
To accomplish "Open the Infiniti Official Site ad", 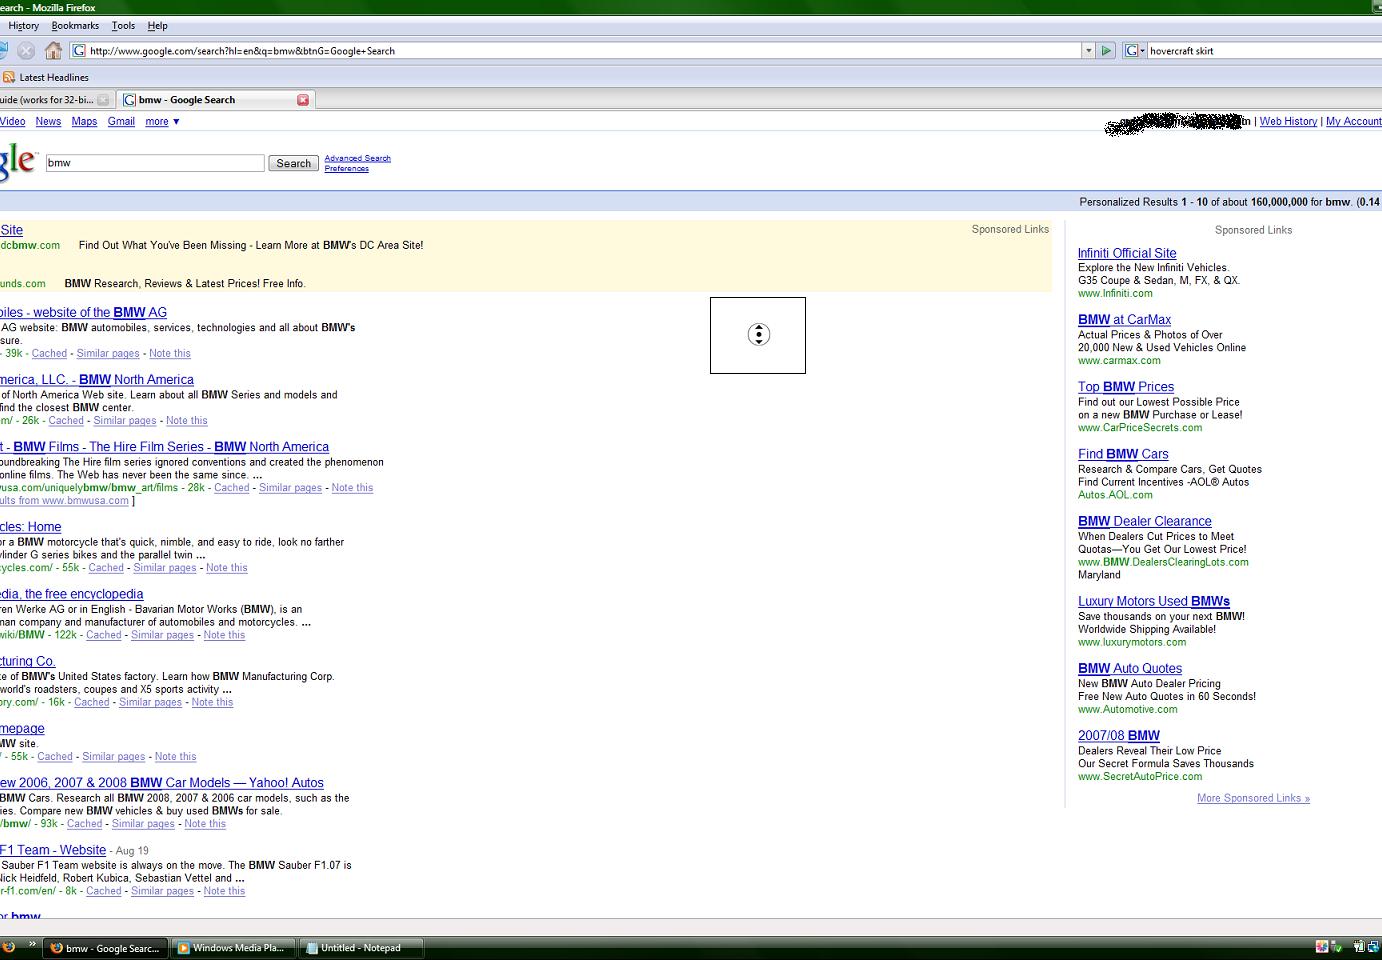I will (1127, 253).
